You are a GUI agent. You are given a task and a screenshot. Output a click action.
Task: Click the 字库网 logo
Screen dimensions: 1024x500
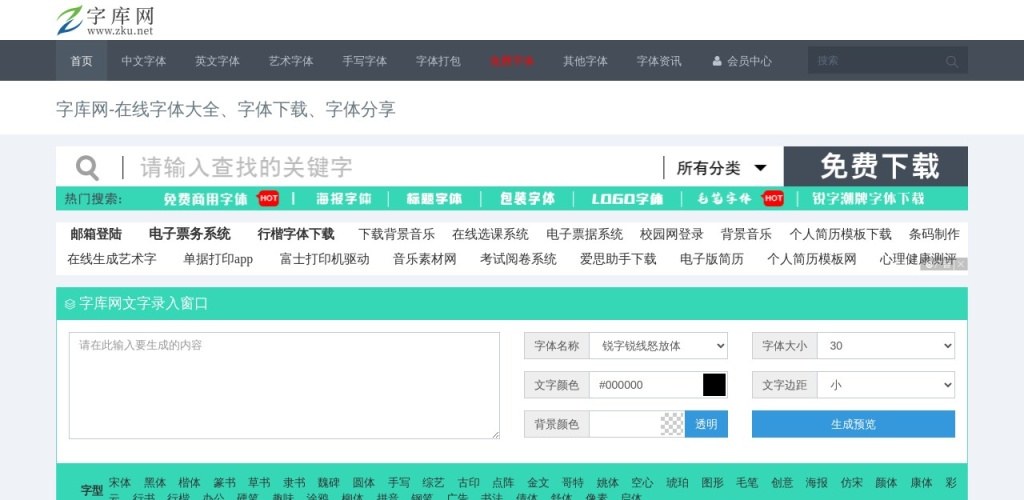105,20
